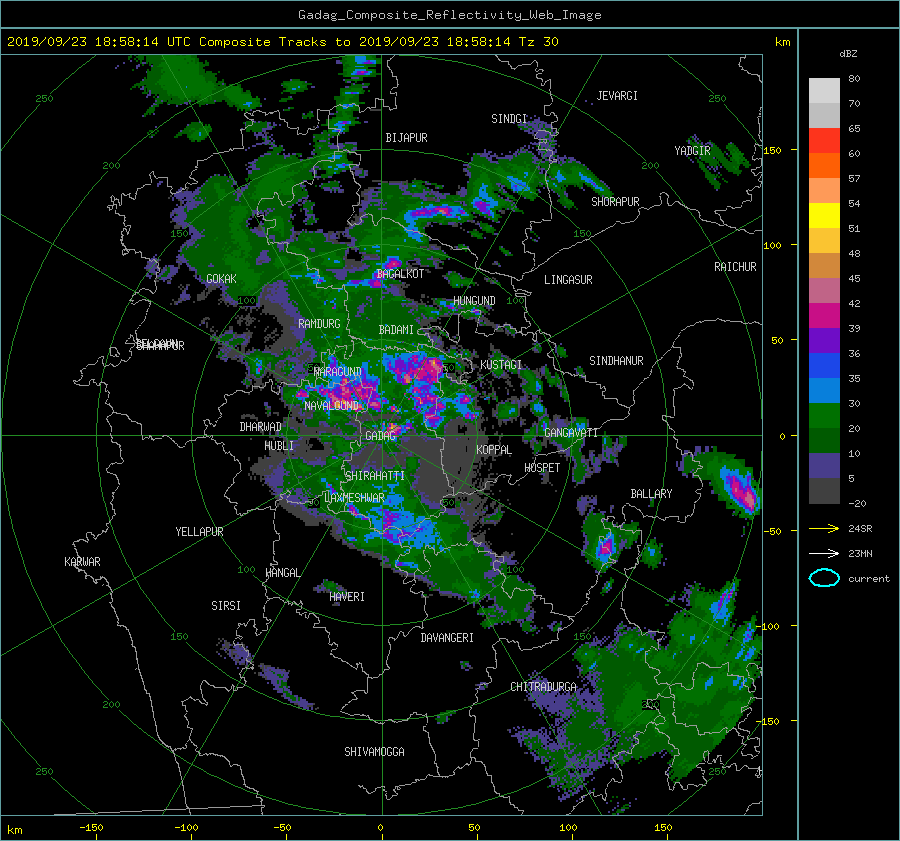The image size is (900, 841).
Task: Click the Gadag_Composite_Reflectivity_Web_Image title
Action: point(449,15)
